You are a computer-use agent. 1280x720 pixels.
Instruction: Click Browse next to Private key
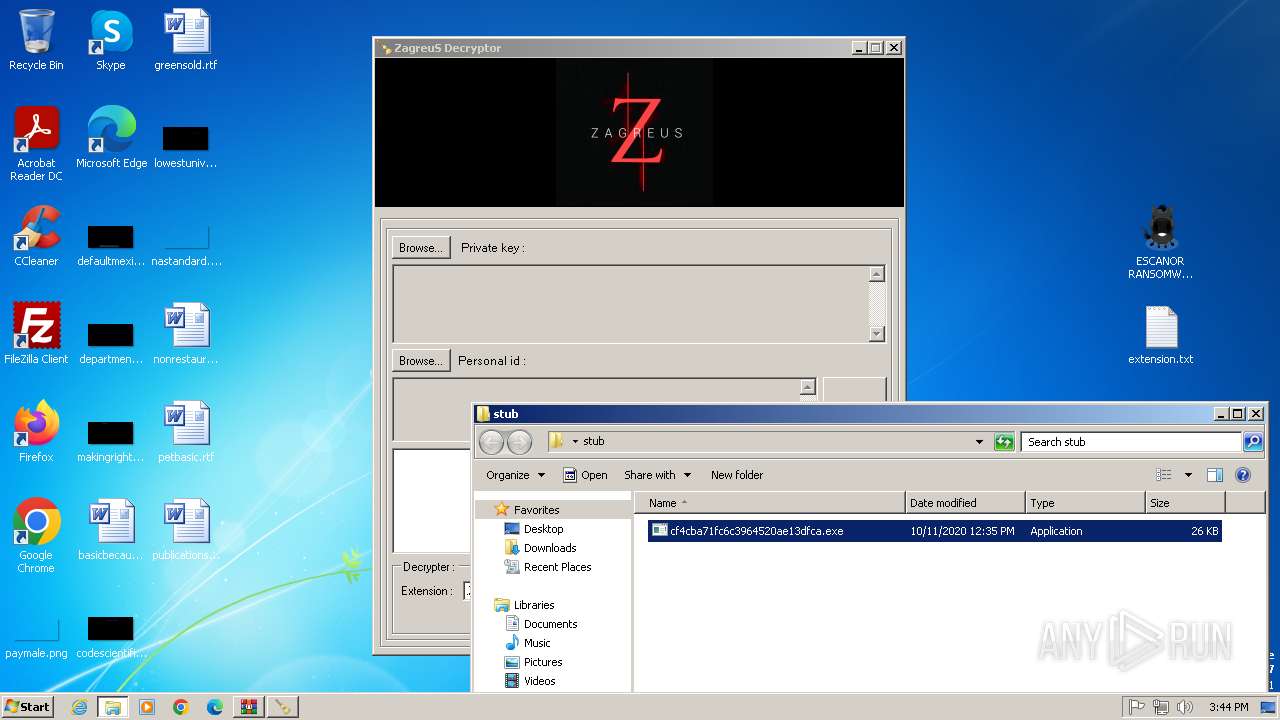coord(421,248)
